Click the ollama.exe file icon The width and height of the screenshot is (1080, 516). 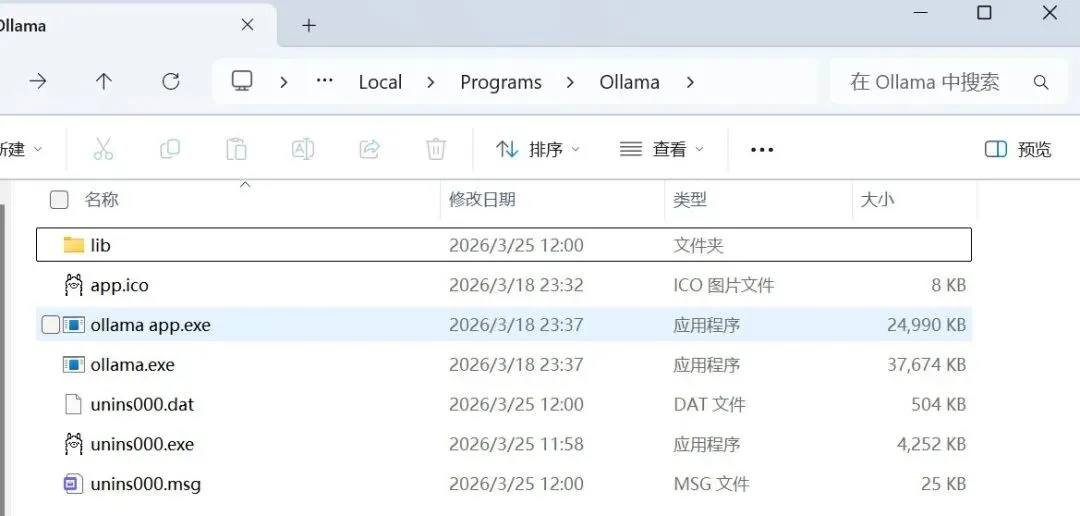pos(74,364)
